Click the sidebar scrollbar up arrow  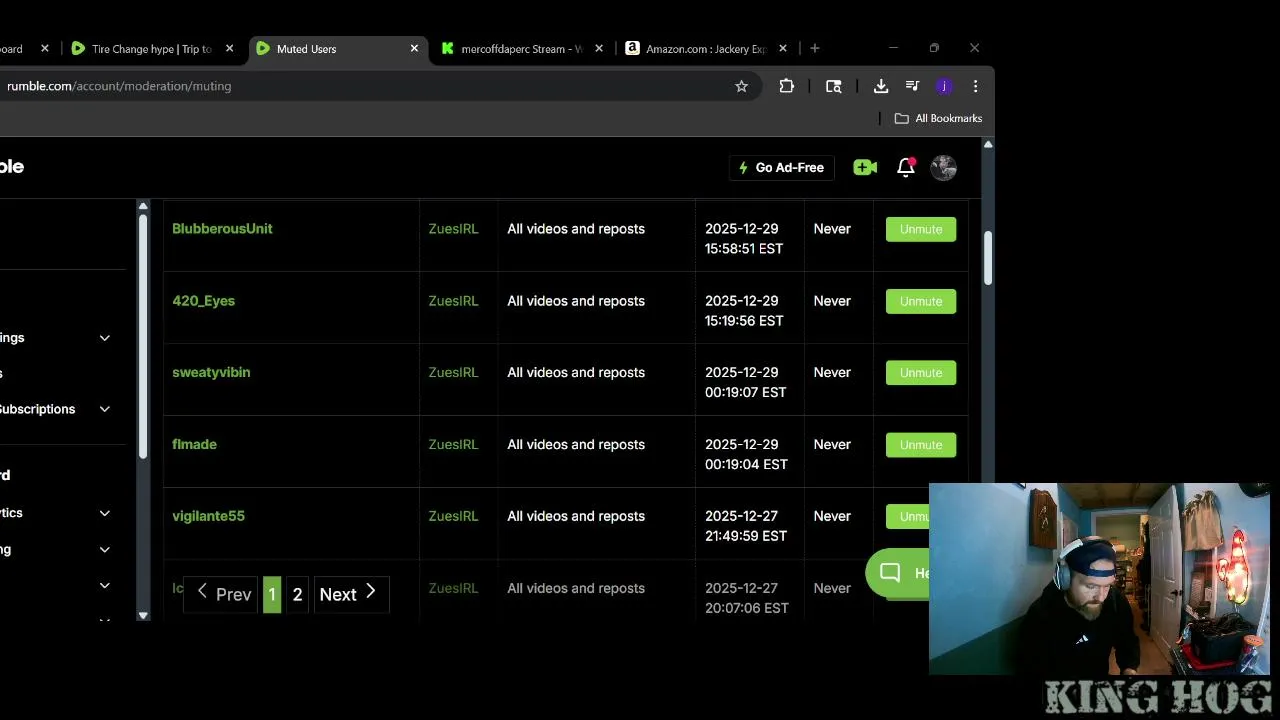pos(143,206)
